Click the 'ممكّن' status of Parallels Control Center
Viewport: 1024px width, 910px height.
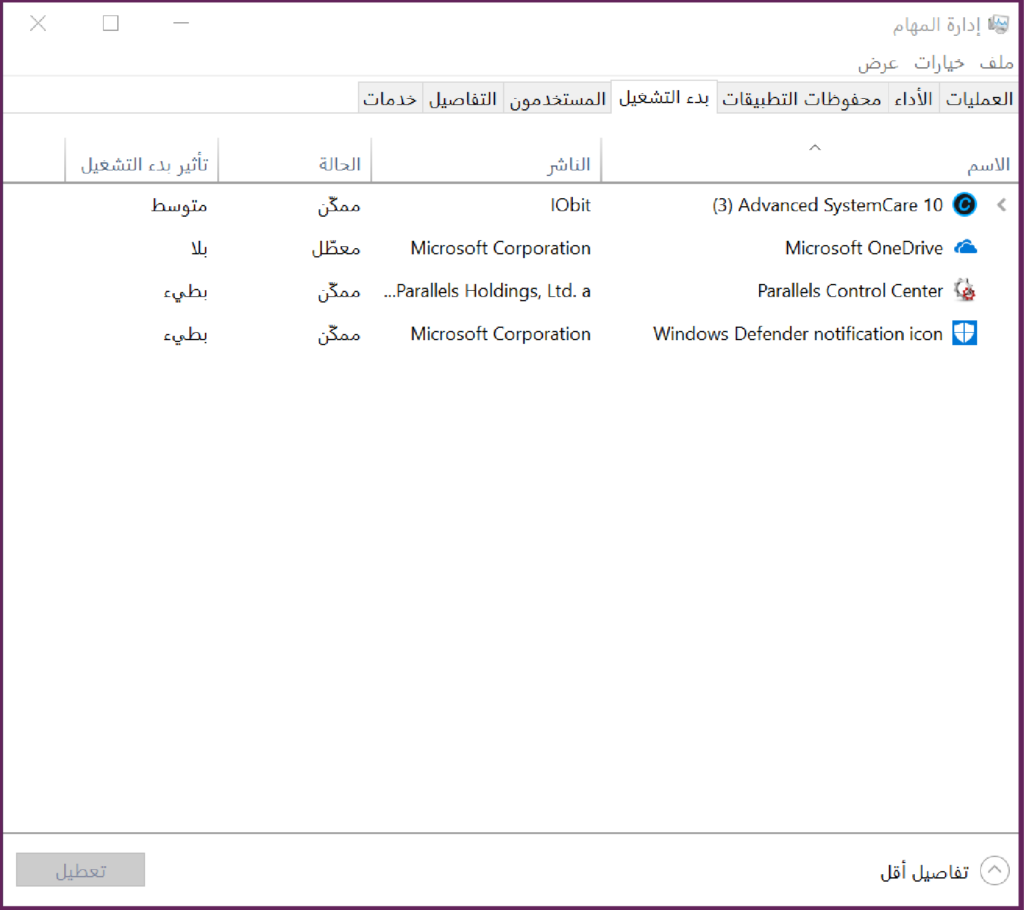(x=339, y=291)
